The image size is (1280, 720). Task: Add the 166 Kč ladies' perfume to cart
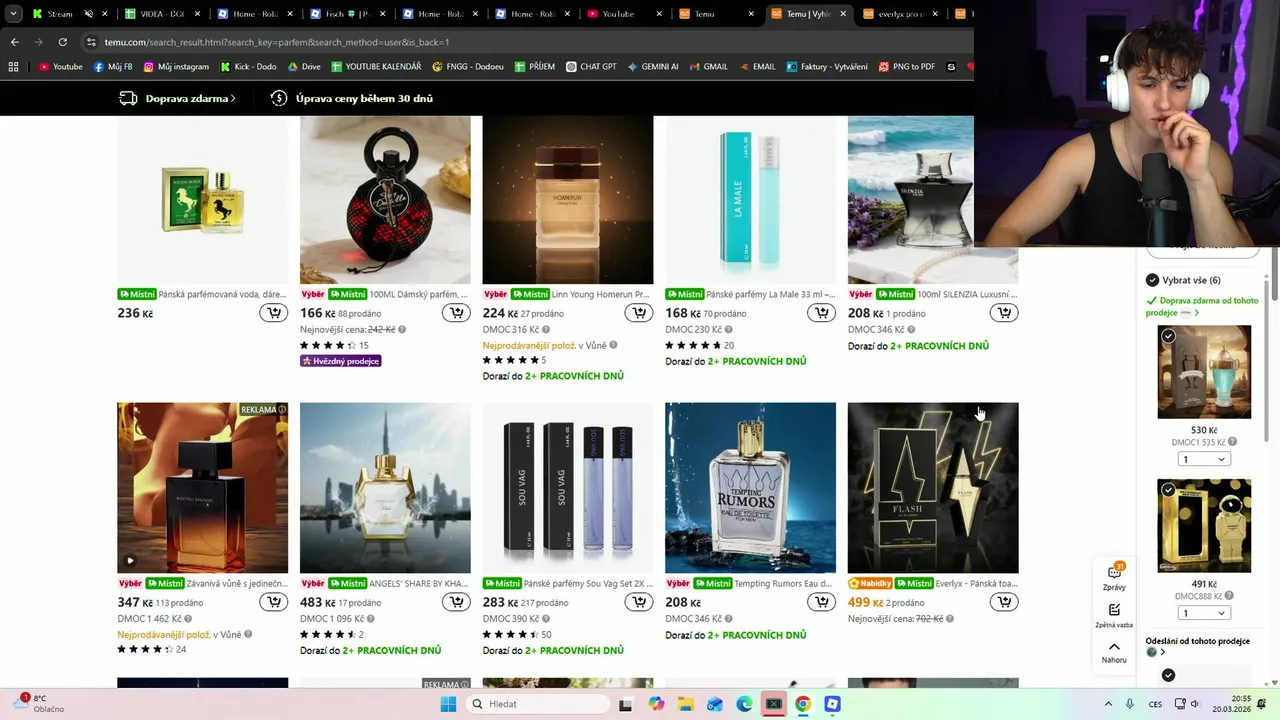(x=456, y=313)
